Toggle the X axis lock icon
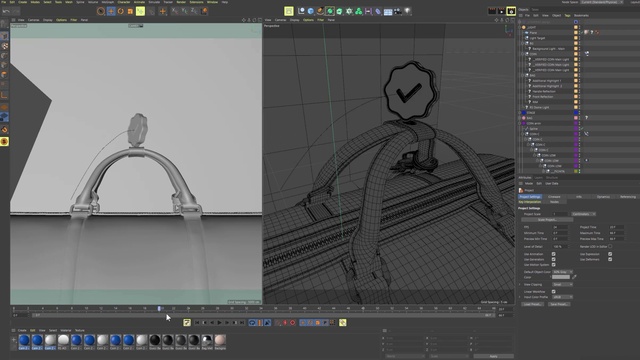640x360 pixels. click(x=175, y=11)
